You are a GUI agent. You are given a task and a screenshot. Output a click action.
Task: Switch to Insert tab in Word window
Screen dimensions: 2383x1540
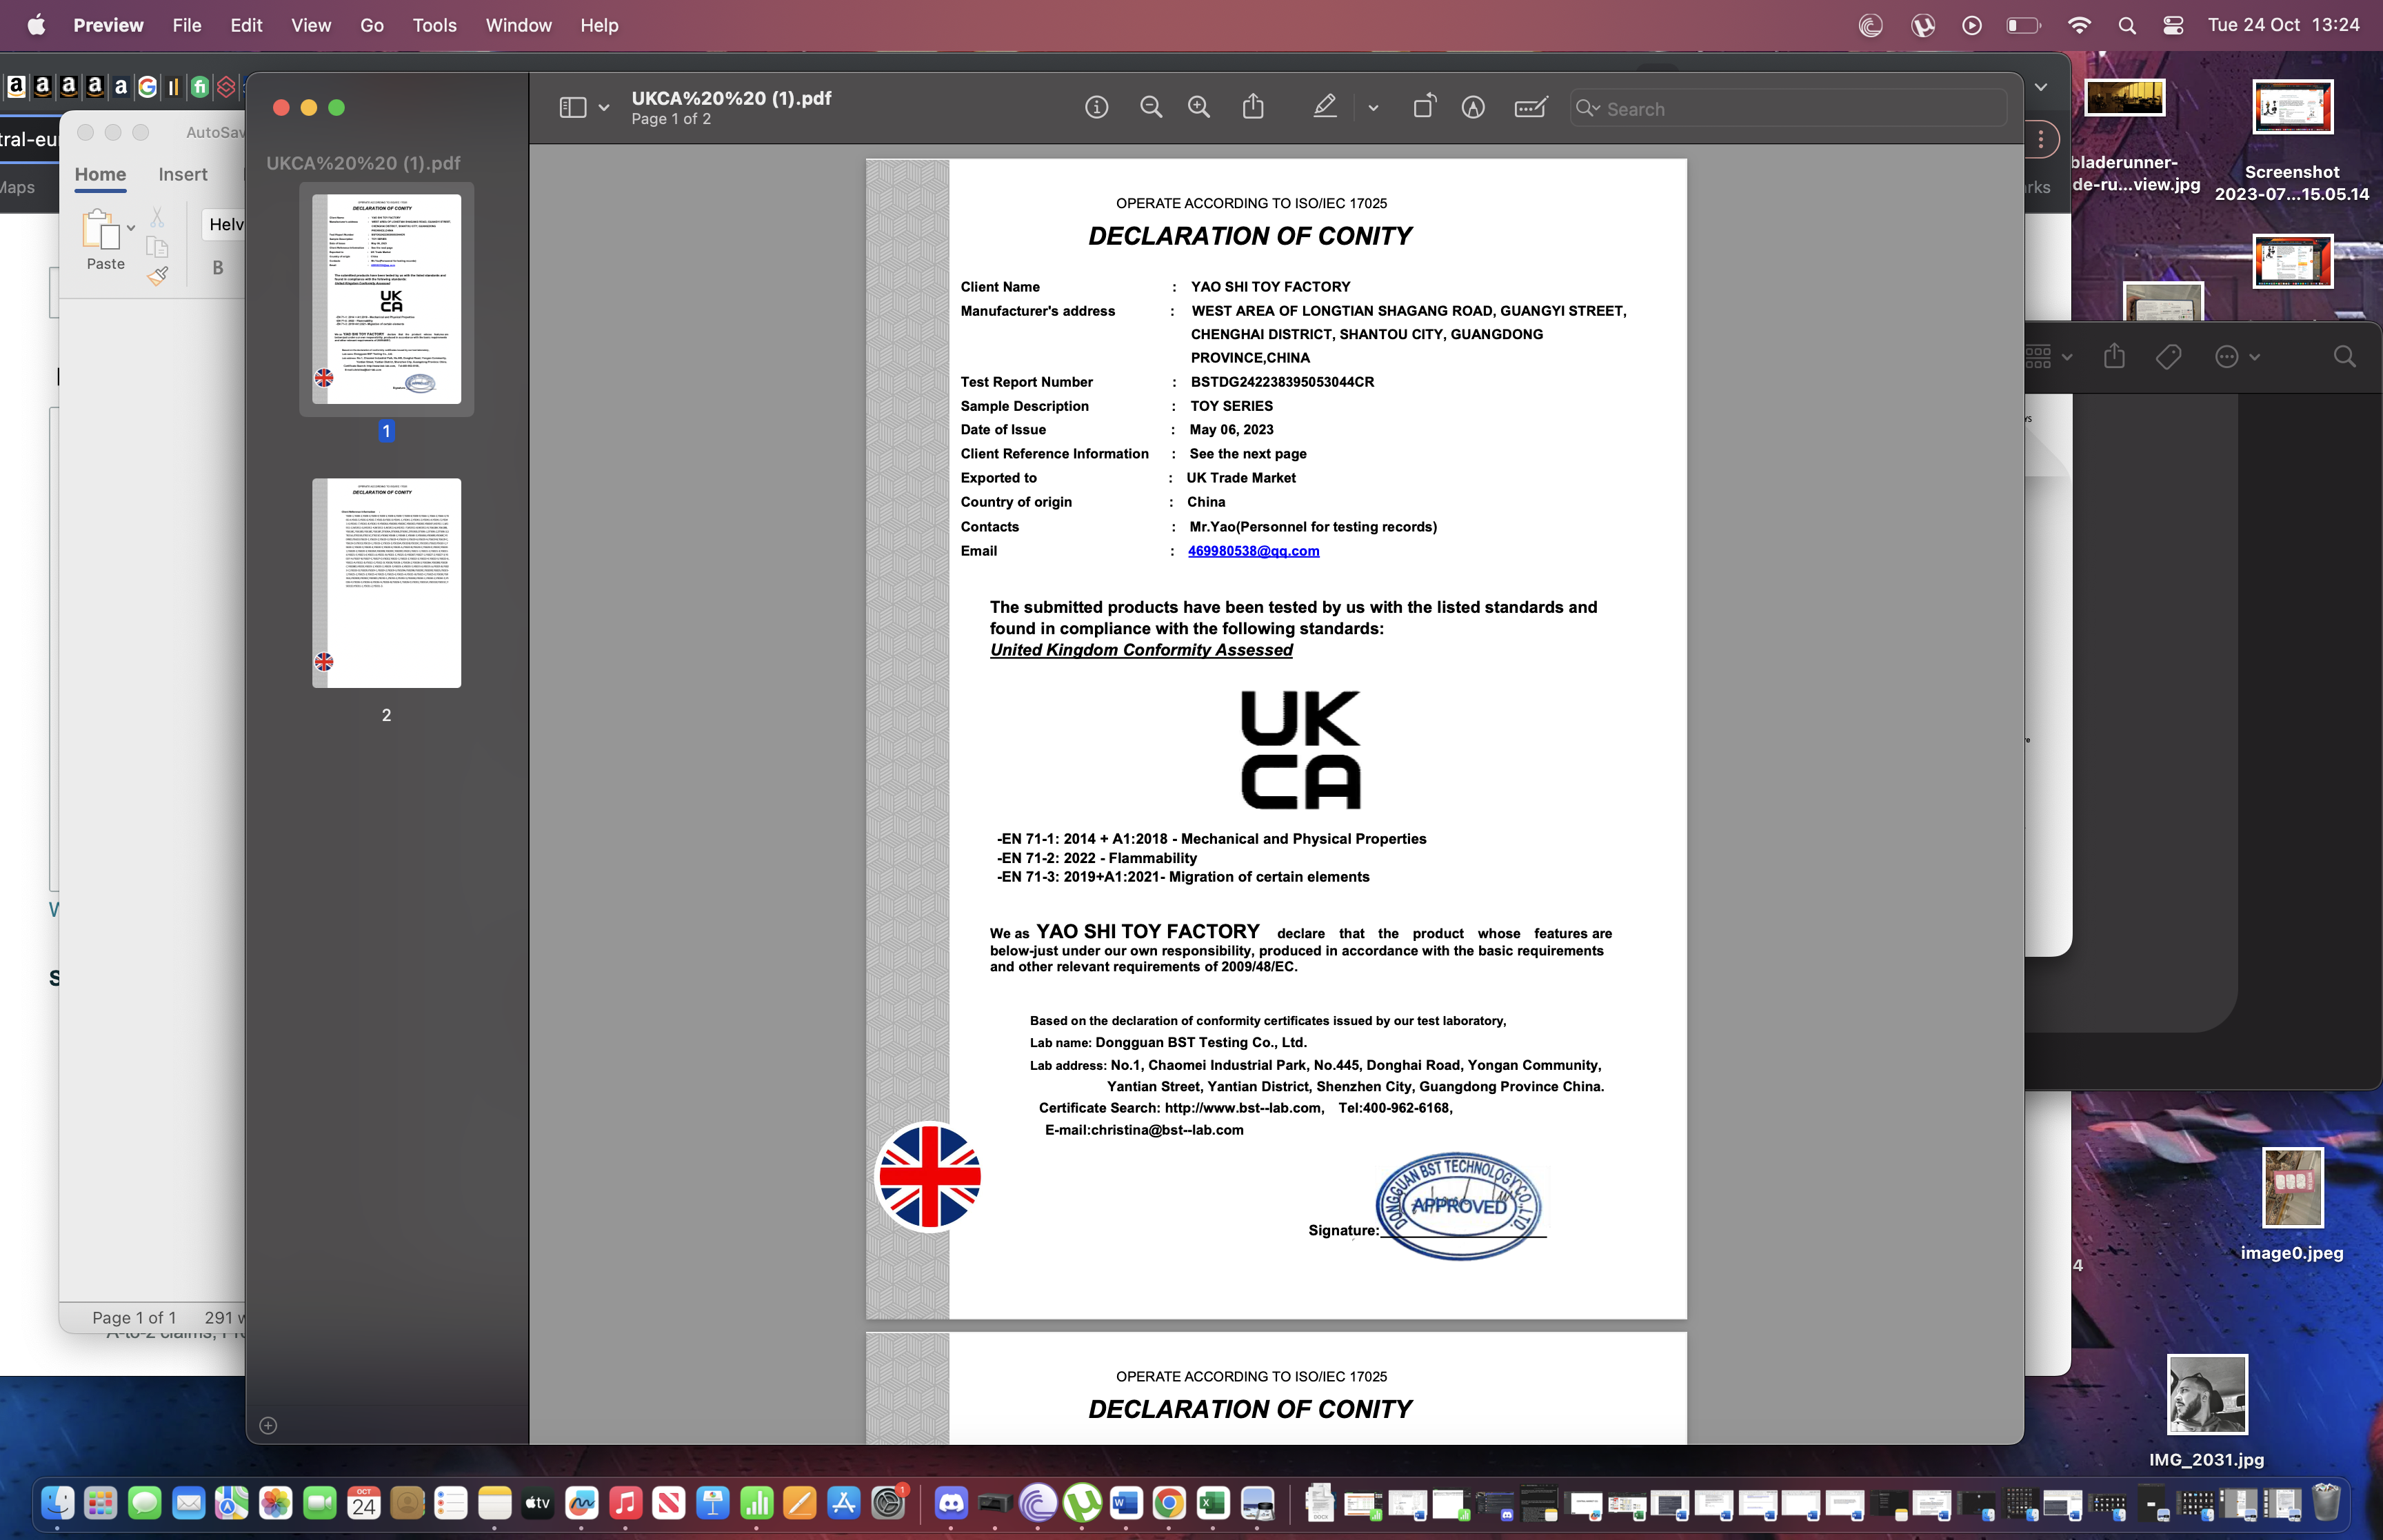tap(183, 174)
